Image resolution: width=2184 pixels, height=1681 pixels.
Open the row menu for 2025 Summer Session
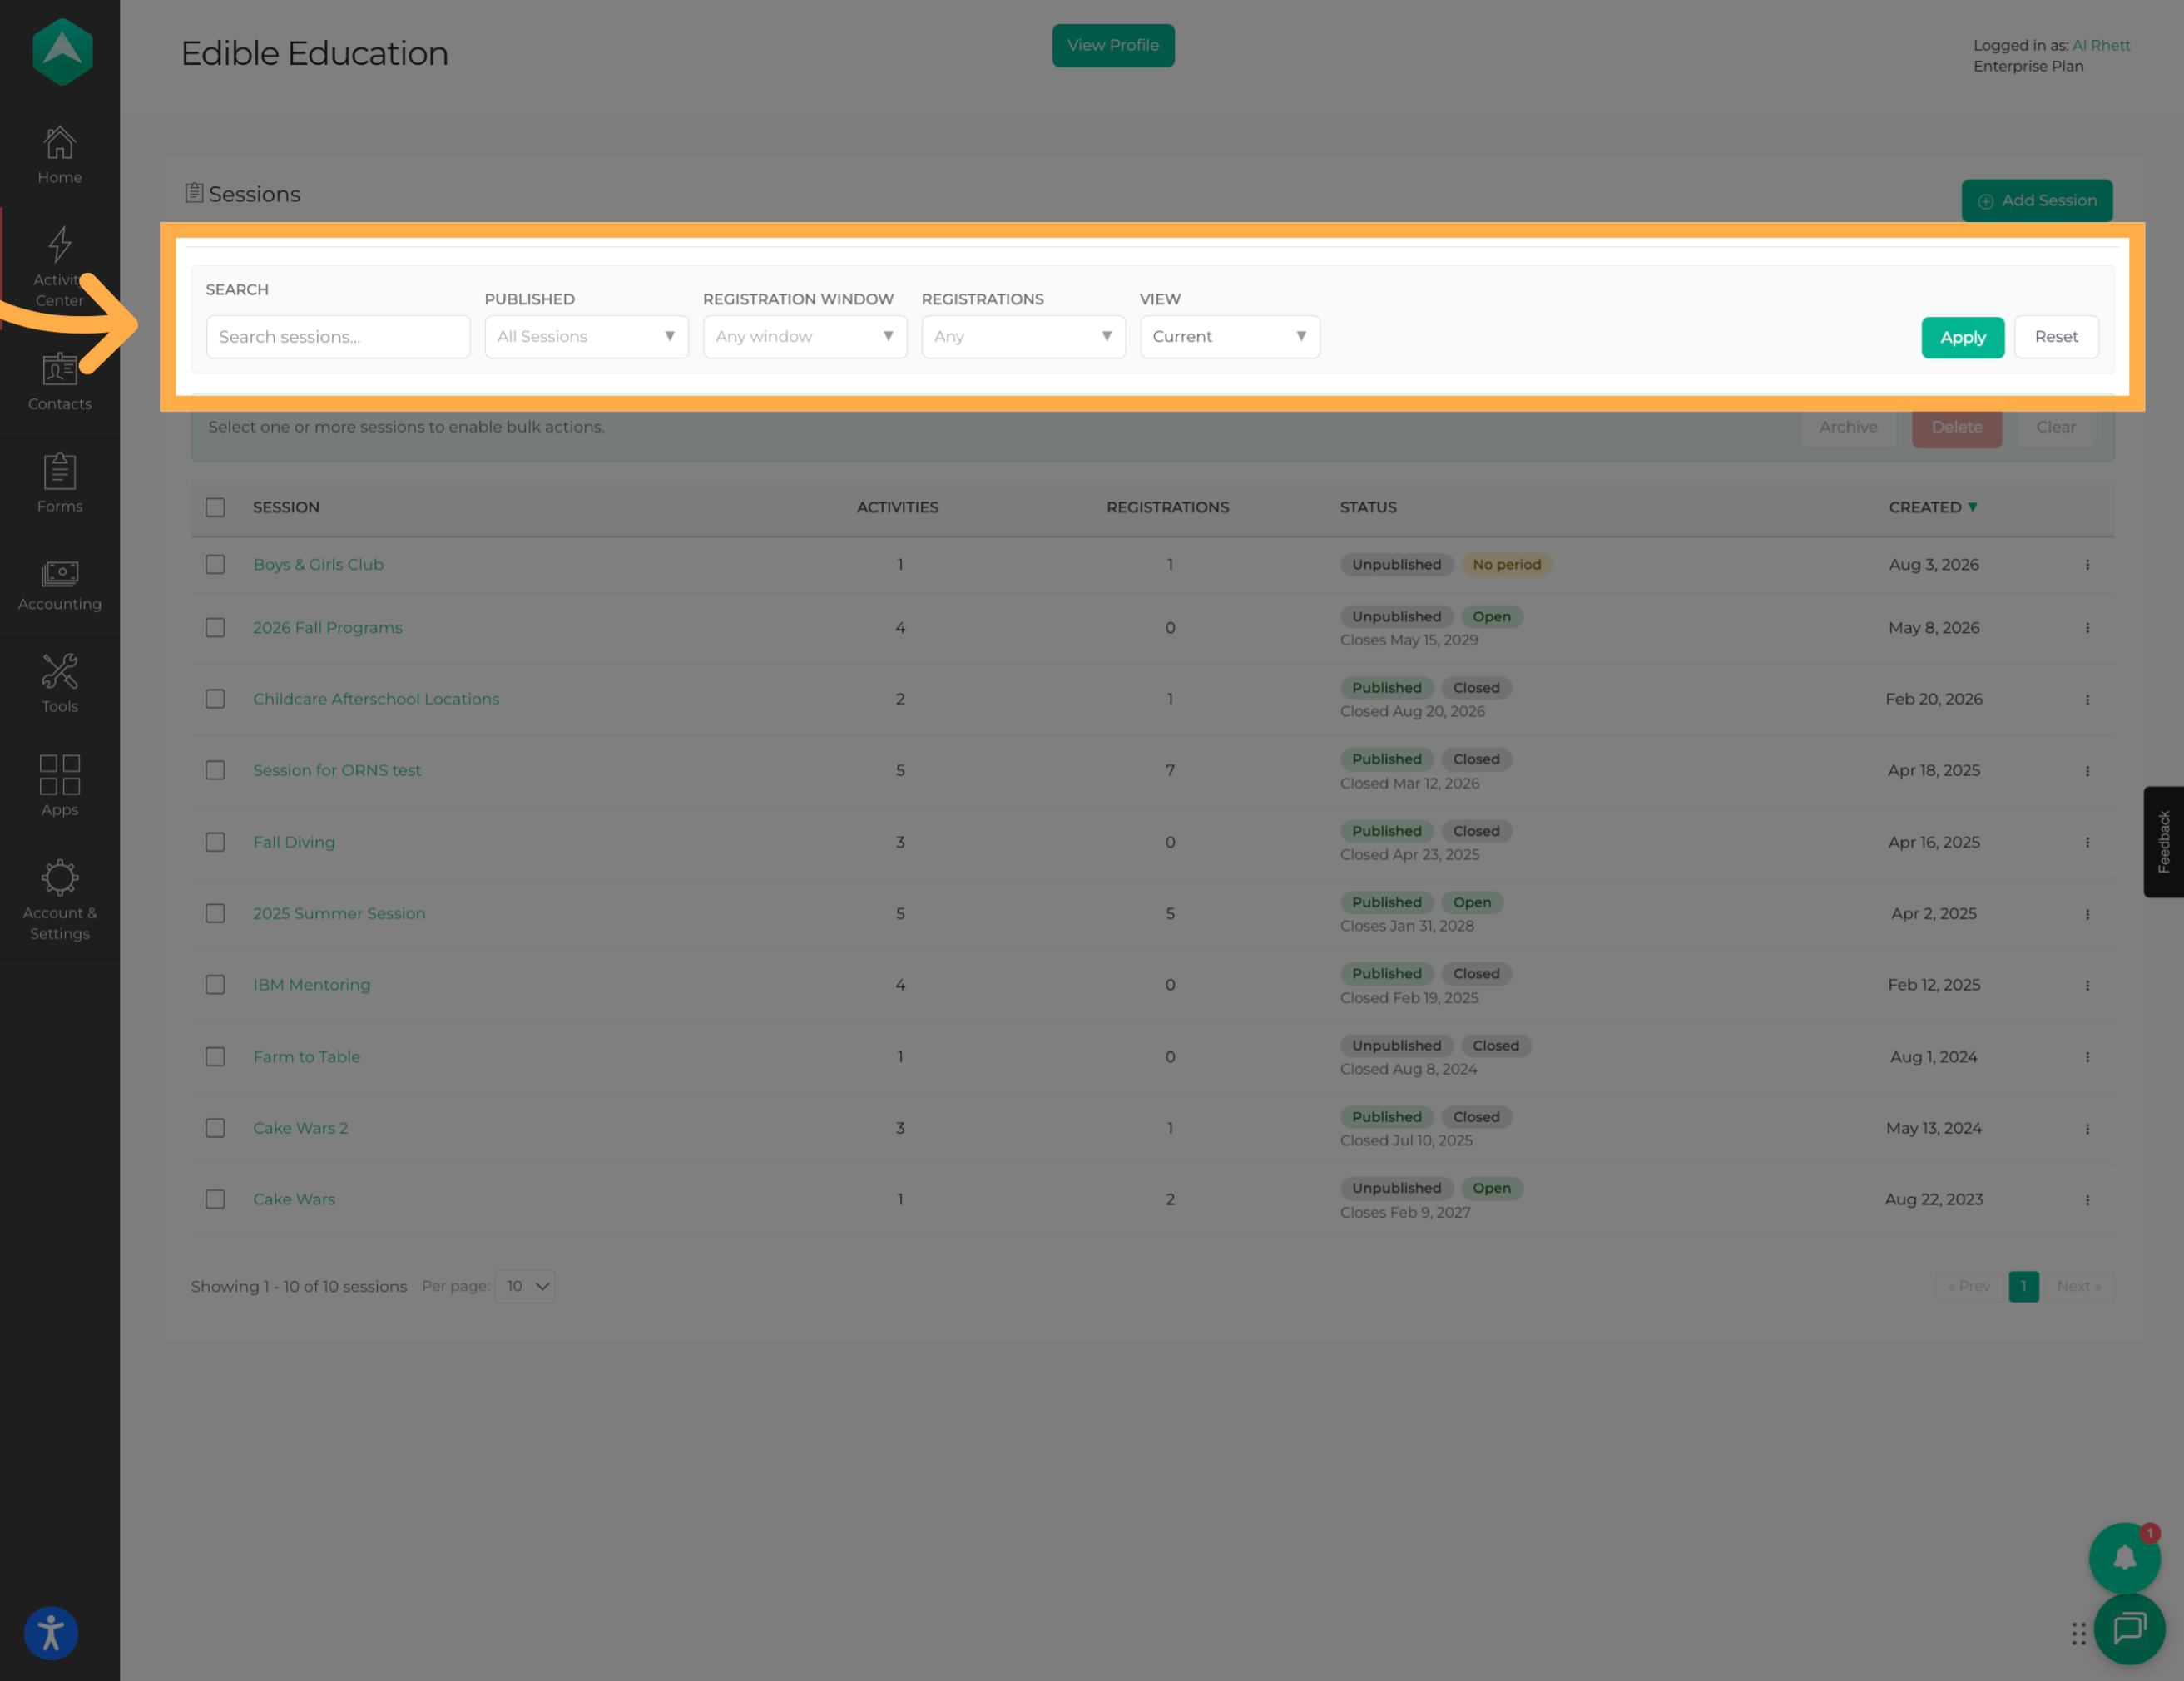click(2087, 914)
